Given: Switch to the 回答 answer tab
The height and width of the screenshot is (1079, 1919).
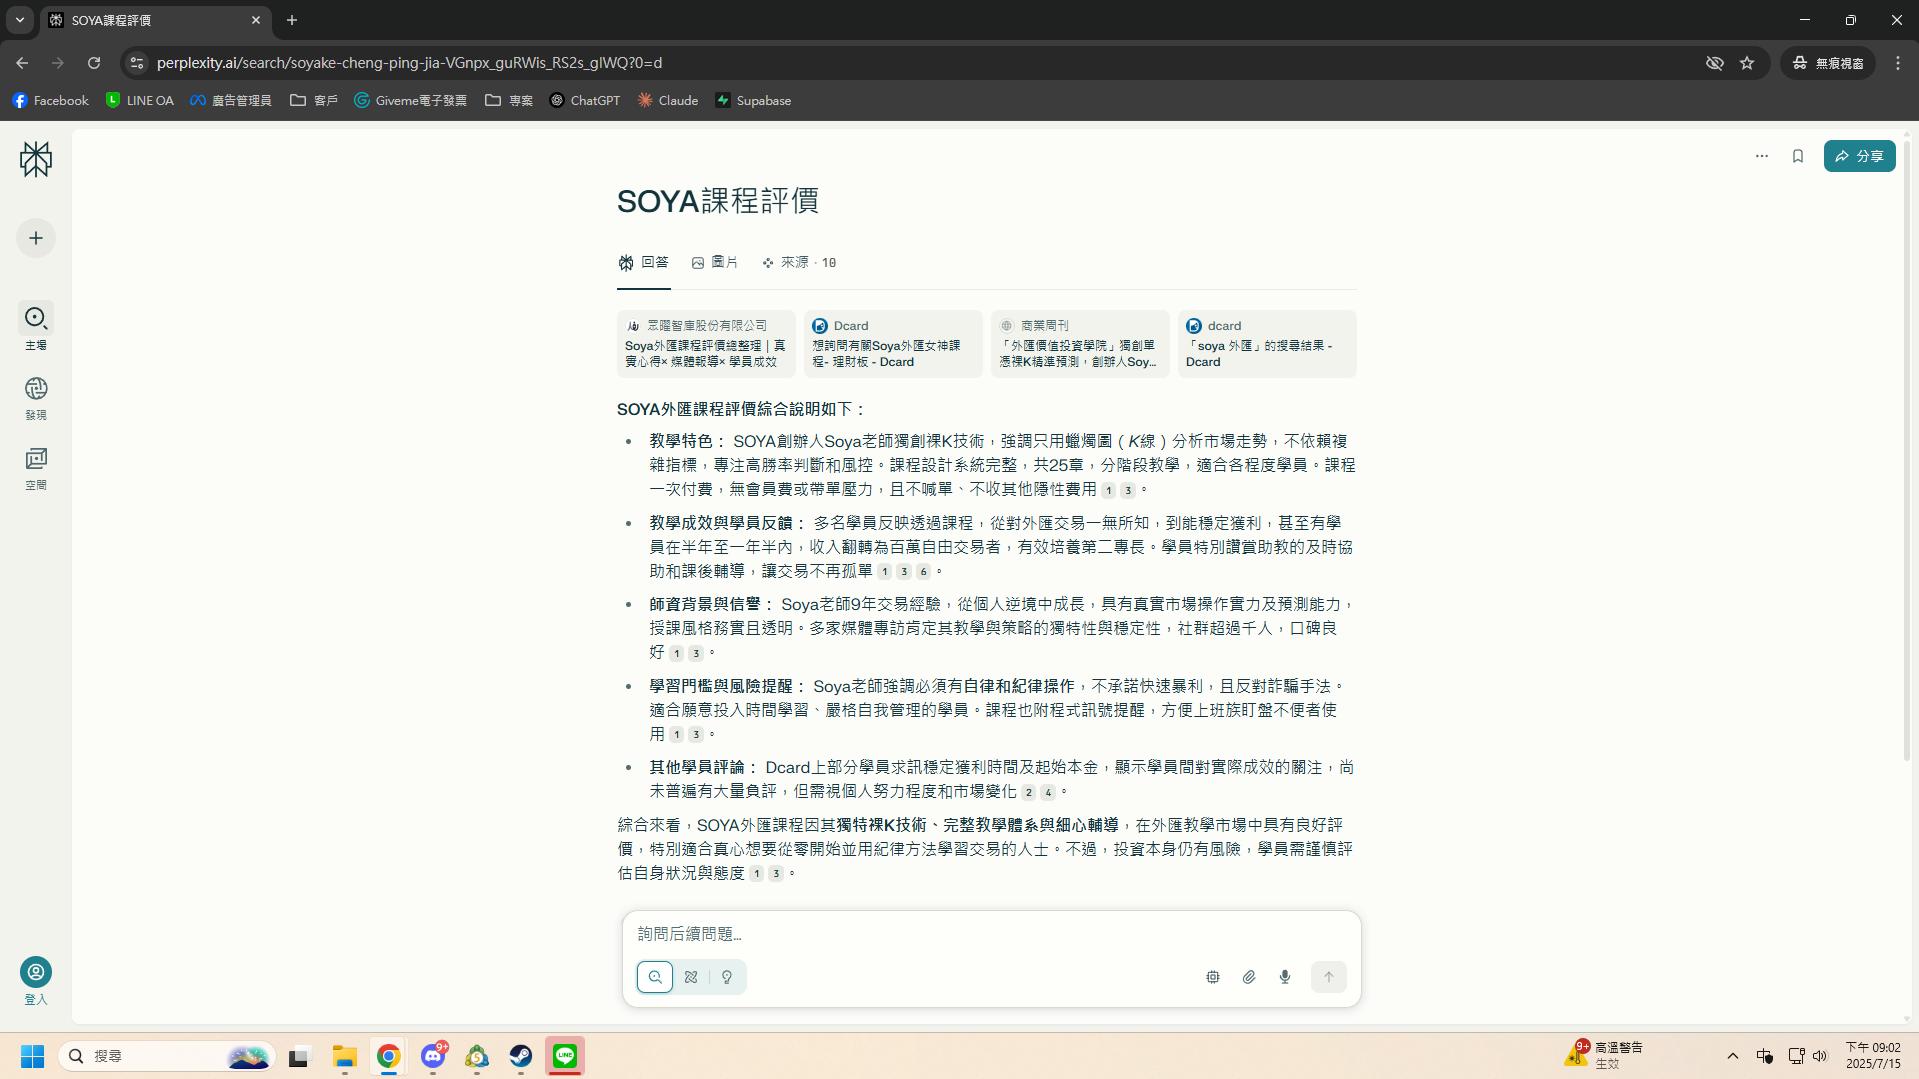Looking at the screenshot, I should click(x=643, y=262).
